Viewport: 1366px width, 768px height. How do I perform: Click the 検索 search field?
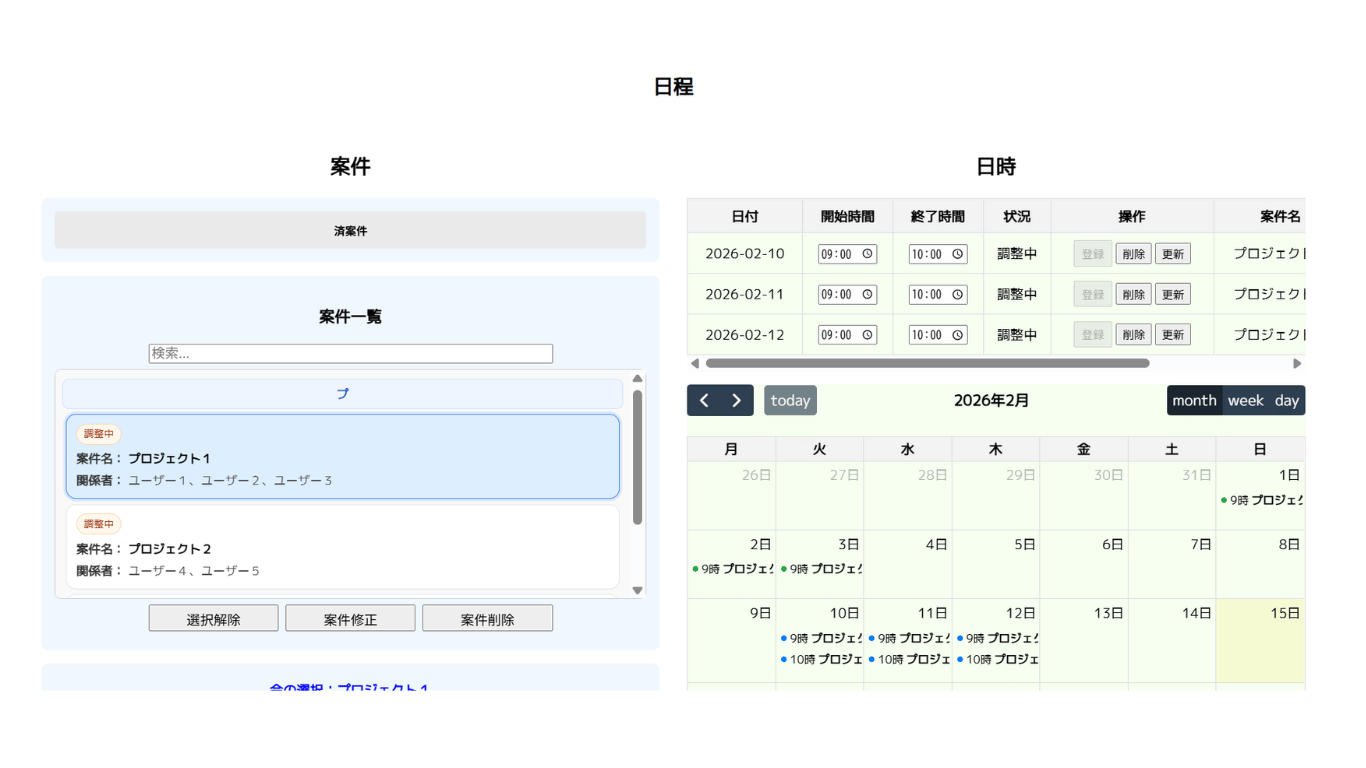[350, 354]
